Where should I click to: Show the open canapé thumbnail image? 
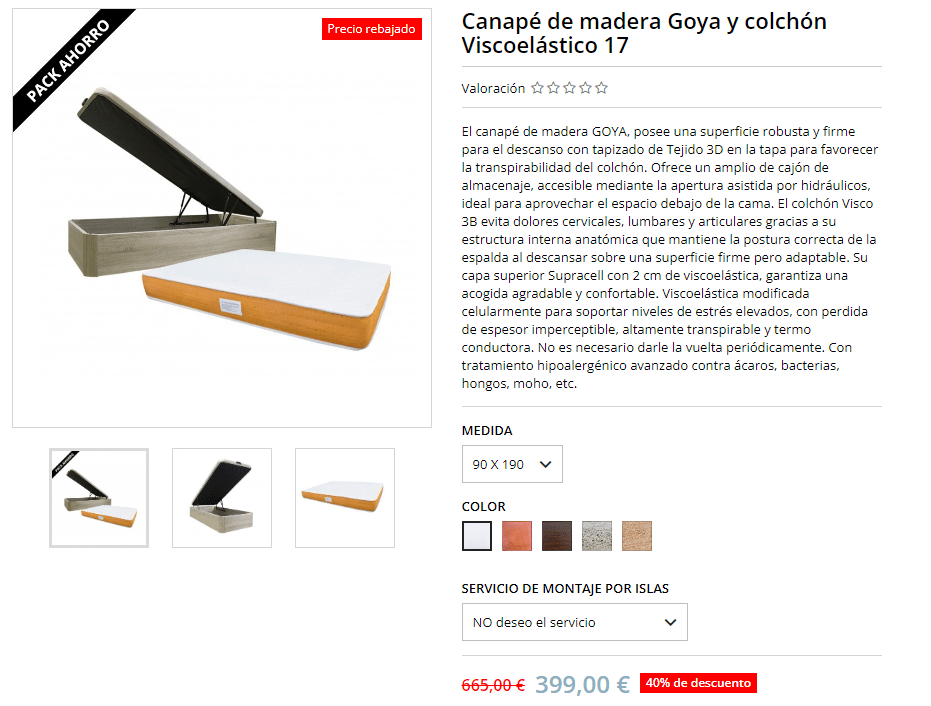(x=222, y=498)
